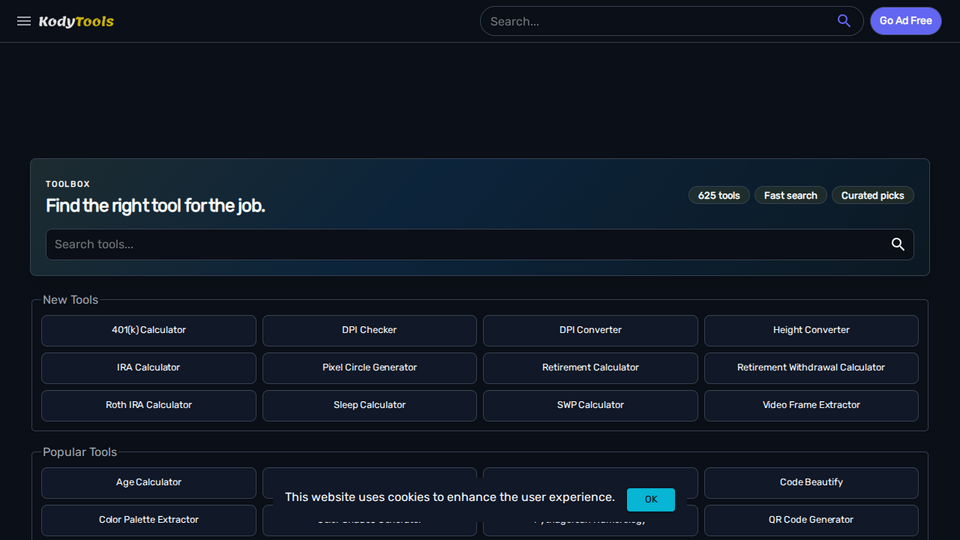Click the toolbox search magnifier icon
The width and height of the screenshot is (960, 540).
898,244
